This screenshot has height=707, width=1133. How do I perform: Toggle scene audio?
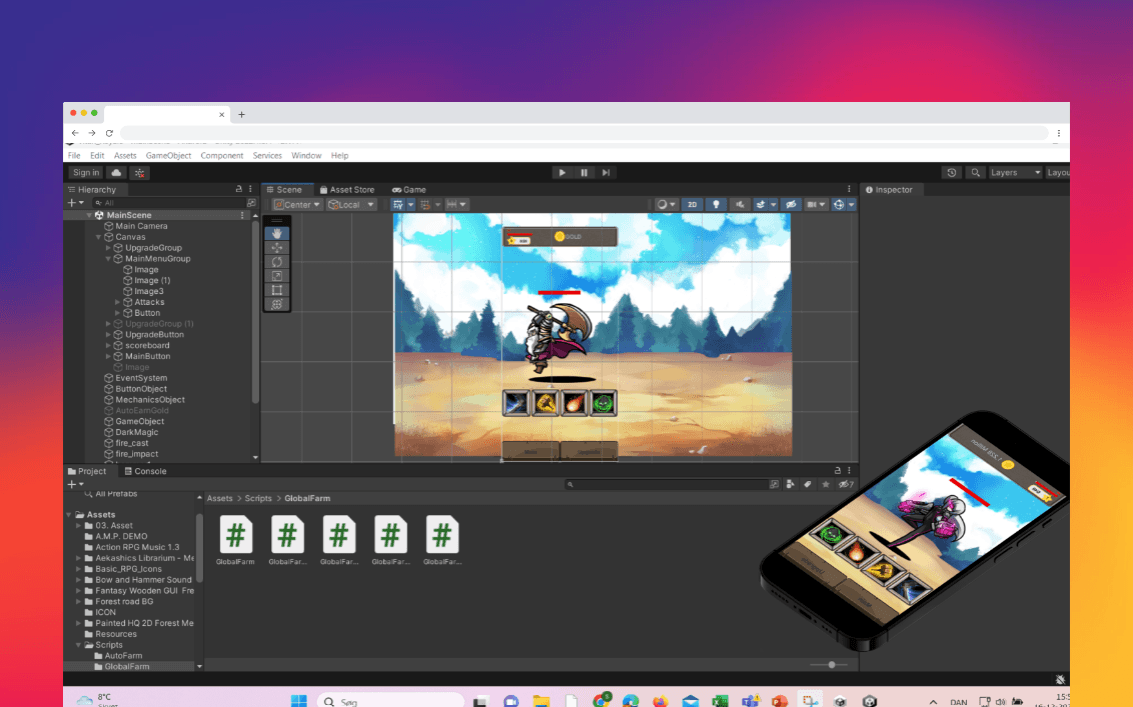coord(739,205)
